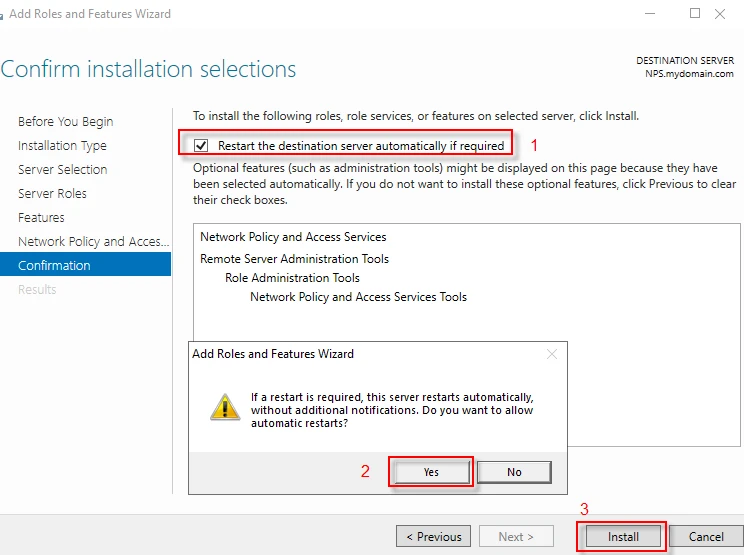Screen dimensions: 744x555
Task: Select Remote Server Administration Tools entry
Action: point(294,259)
